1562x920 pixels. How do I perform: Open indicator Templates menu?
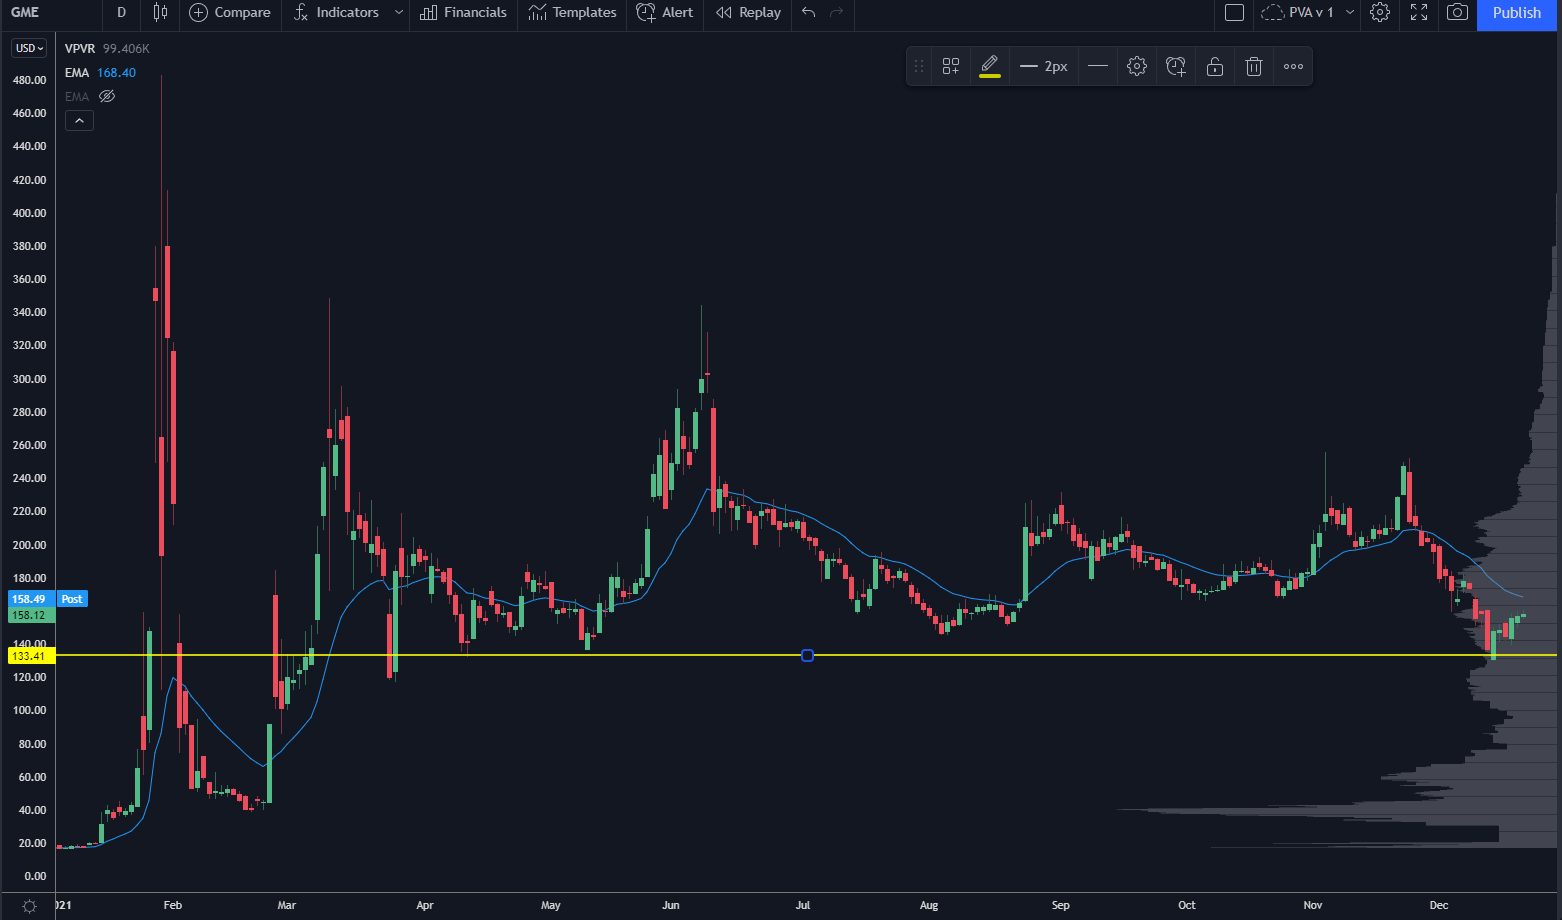click(572, 13)
